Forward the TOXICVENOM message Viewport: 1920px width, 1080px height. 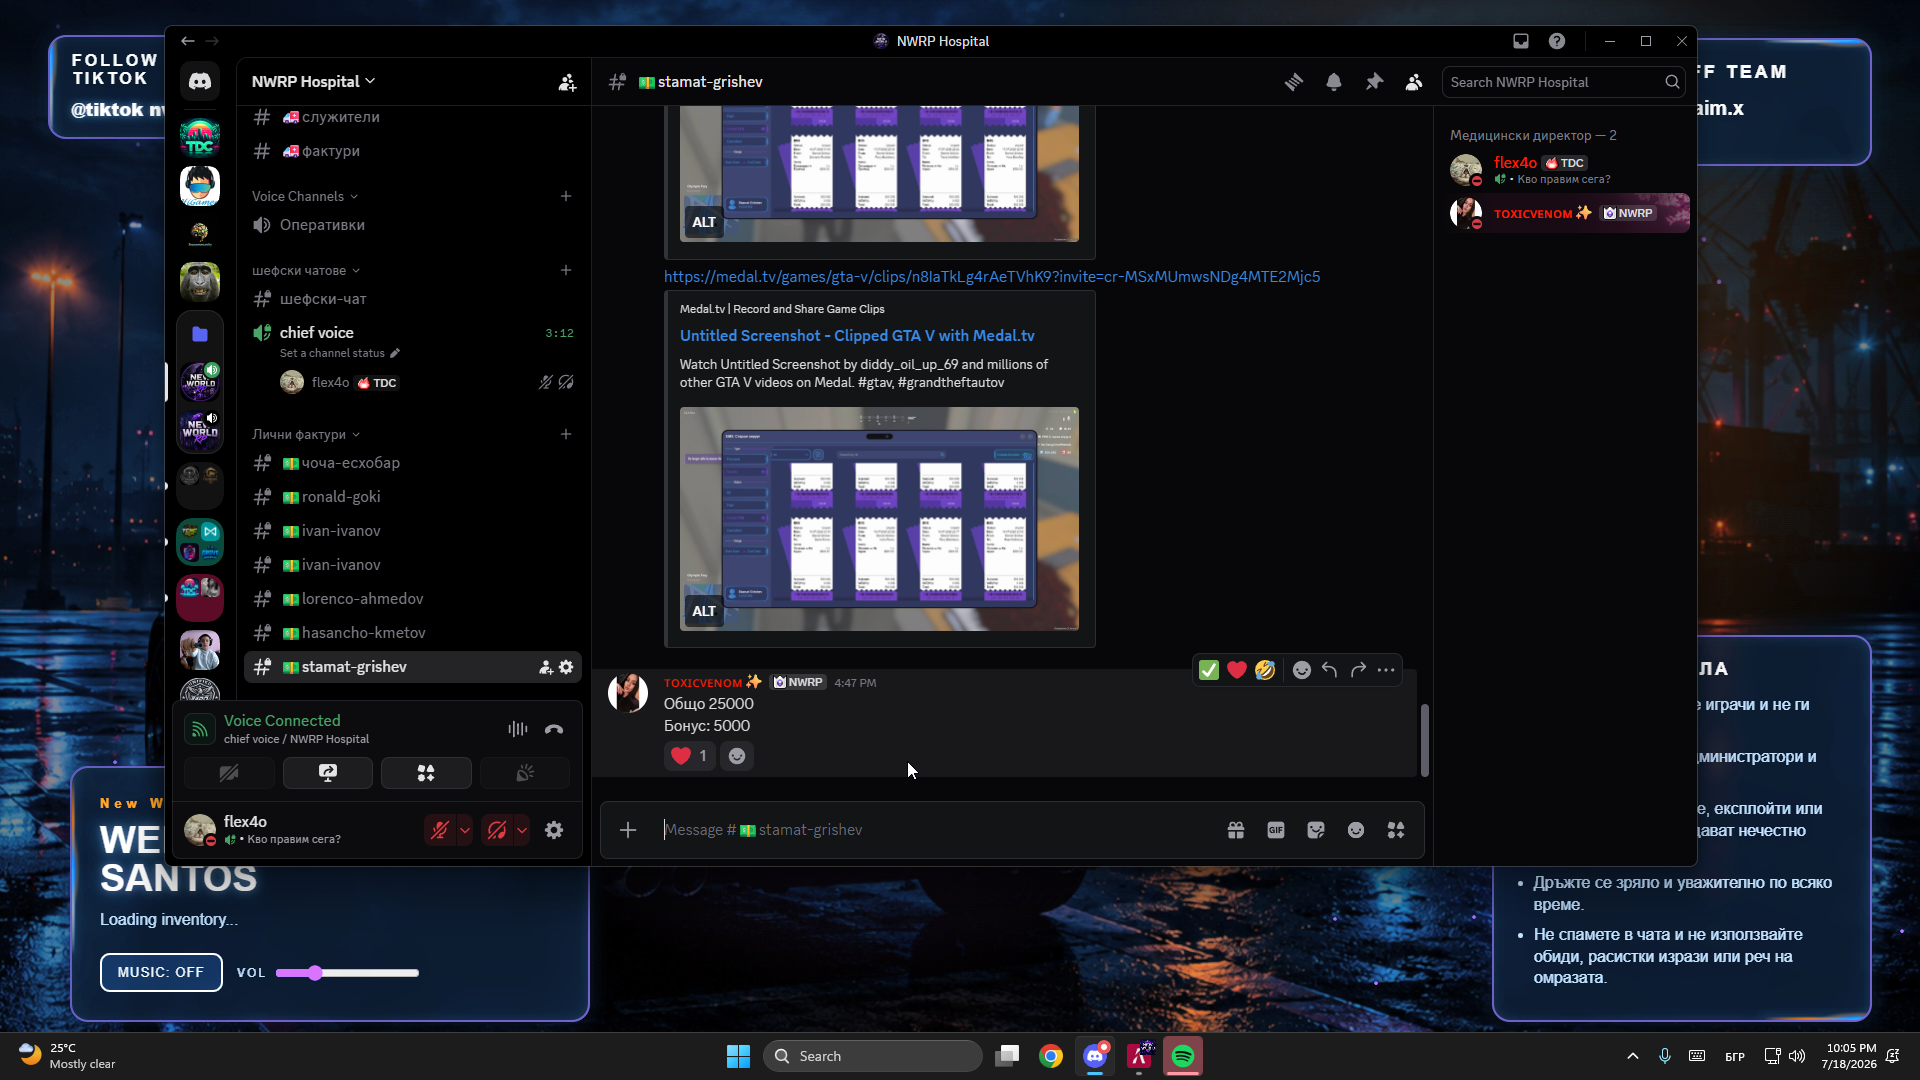[x=1357, y=670]
